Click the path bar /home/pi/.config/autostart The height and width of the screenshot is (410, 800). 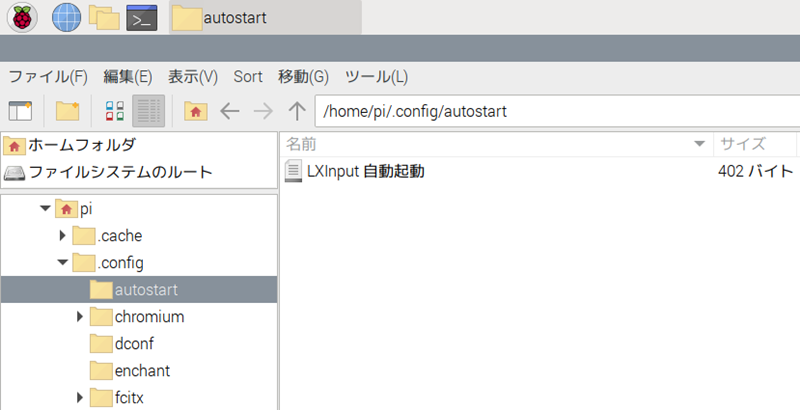557,111
